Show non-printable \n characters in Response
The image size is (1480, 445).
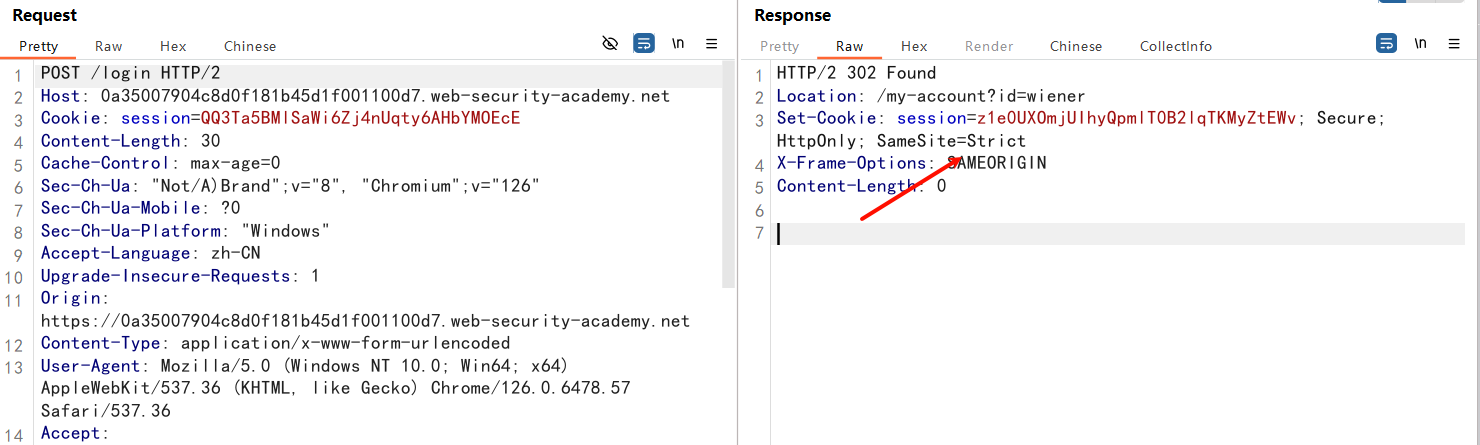pyautogui.click(x=1420, y=44)
